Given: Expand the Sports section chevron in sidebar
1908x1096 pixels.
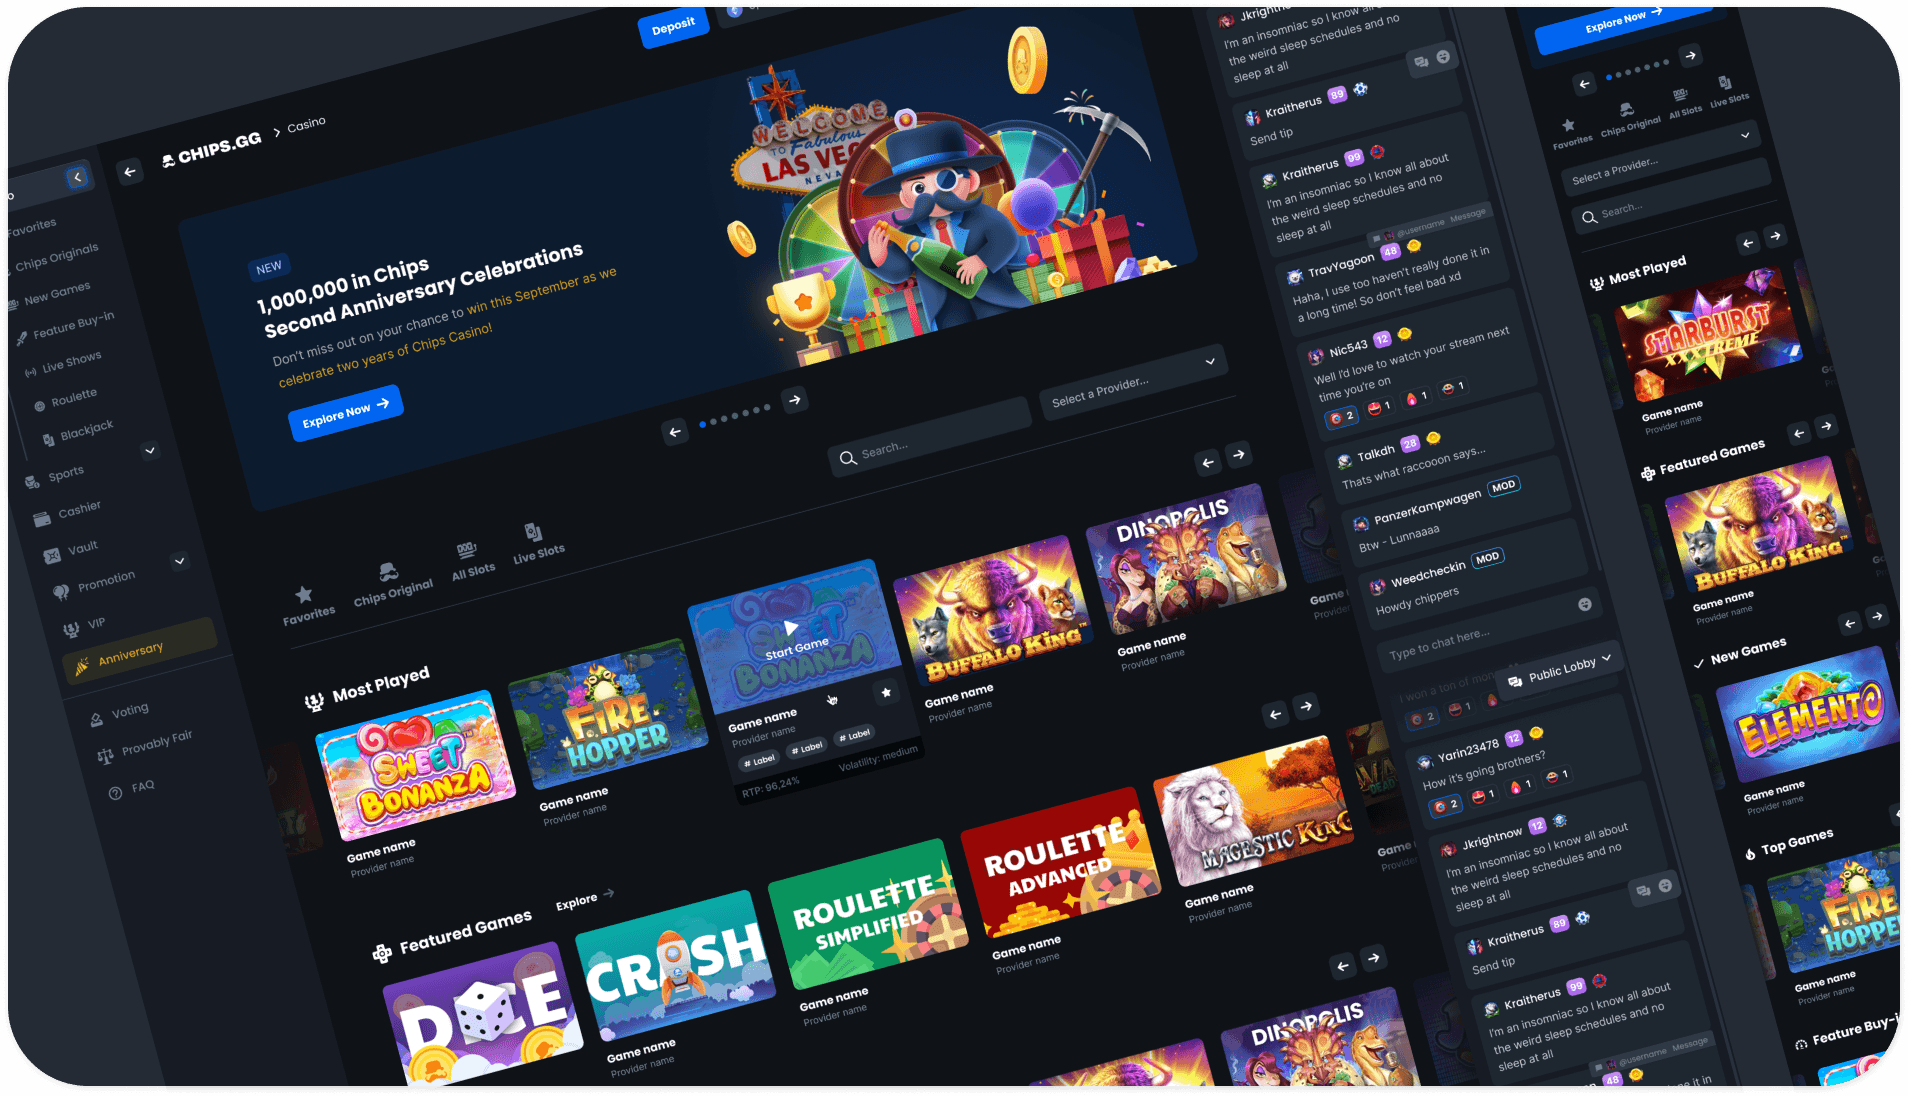Looking at the screenshot, I should click(150, 450).
